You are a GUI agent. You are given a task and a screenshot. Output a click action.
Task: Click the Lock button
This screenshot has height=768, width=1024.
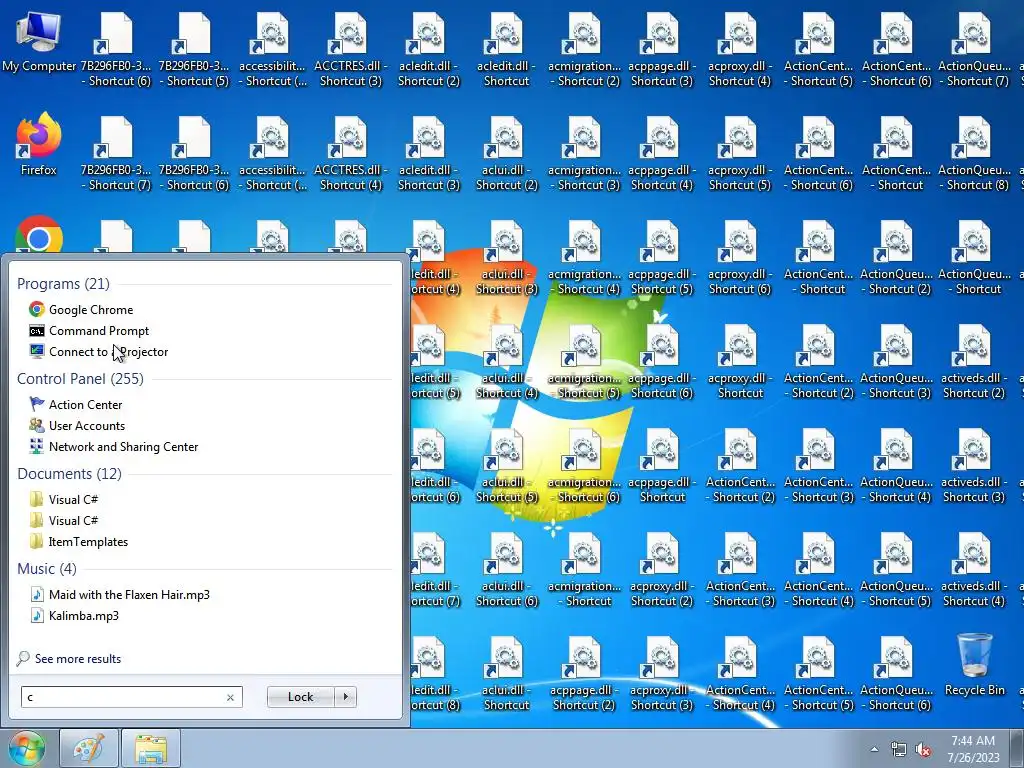300,697
